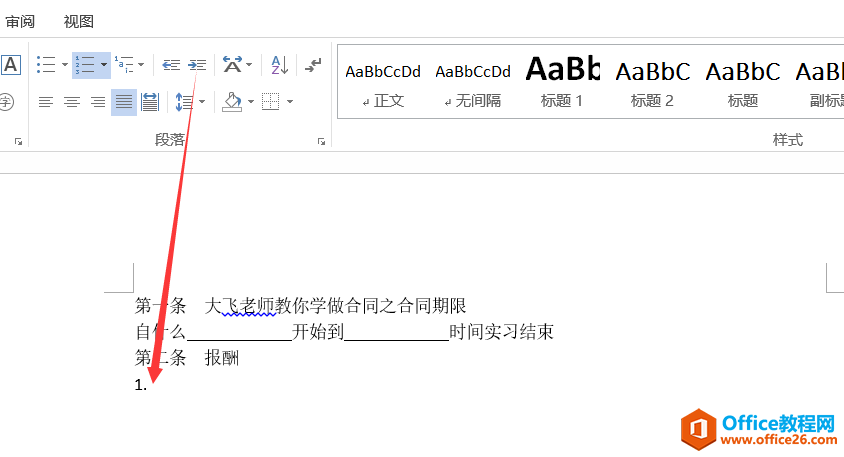844x457 pixels.
Task: Click the 报酬 text in 第二条 line
Action: coord(222,358)
